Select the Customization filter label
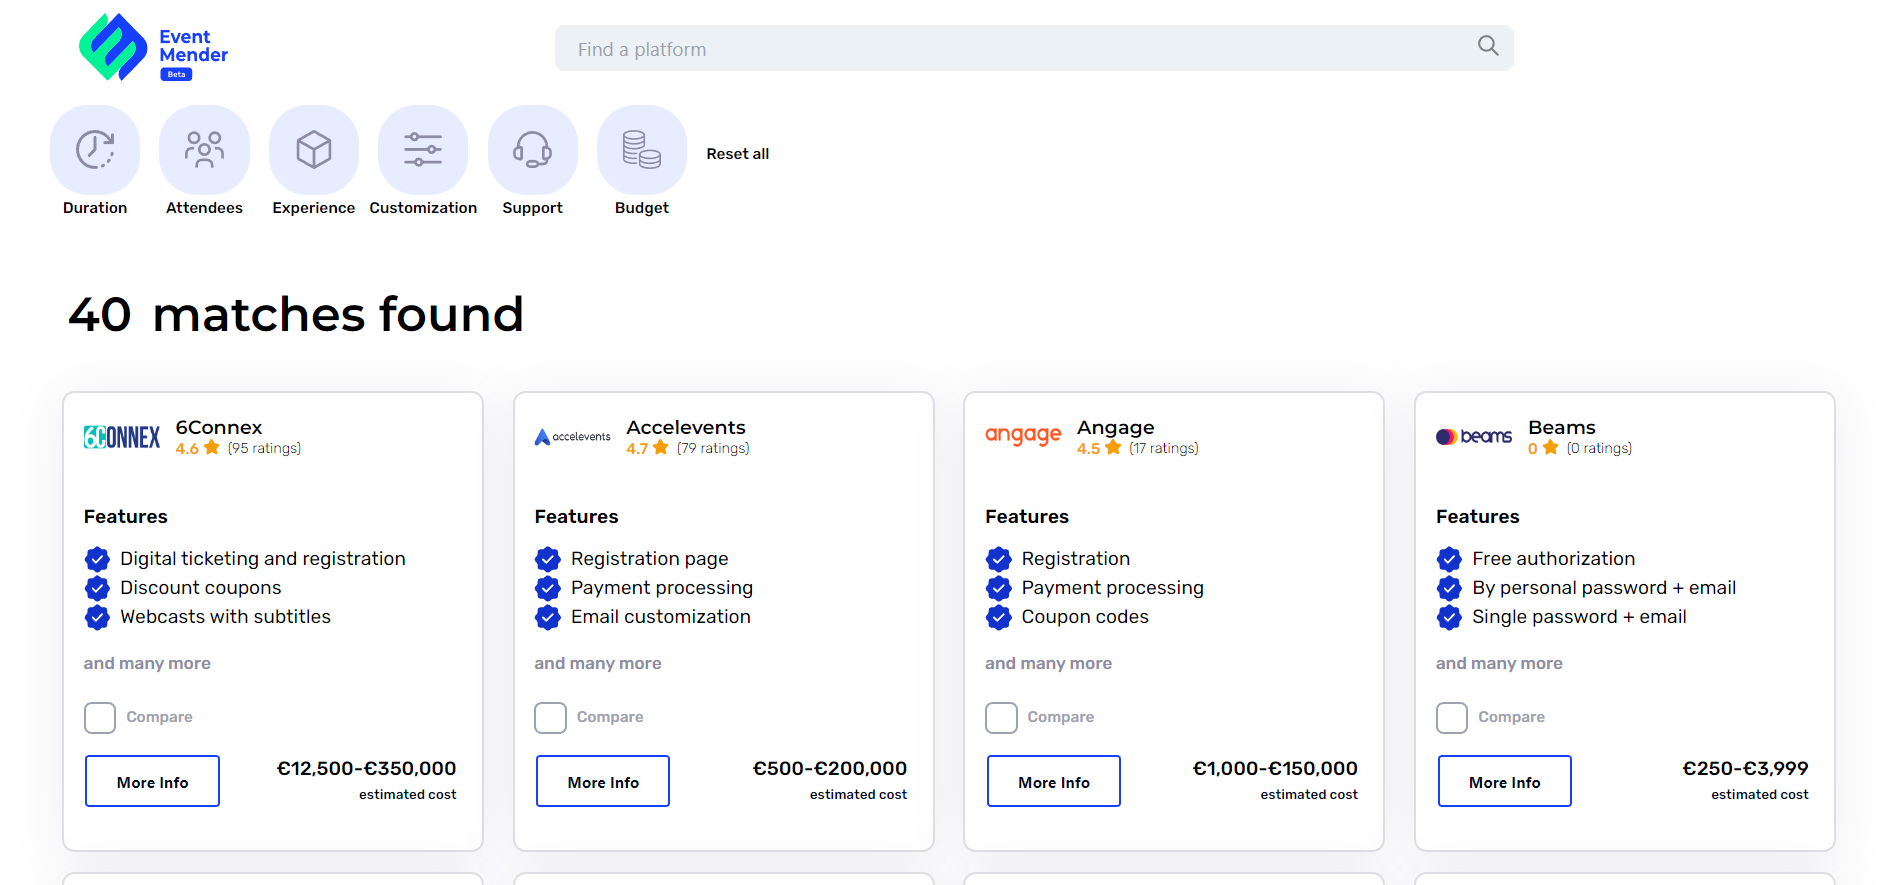 423,208
